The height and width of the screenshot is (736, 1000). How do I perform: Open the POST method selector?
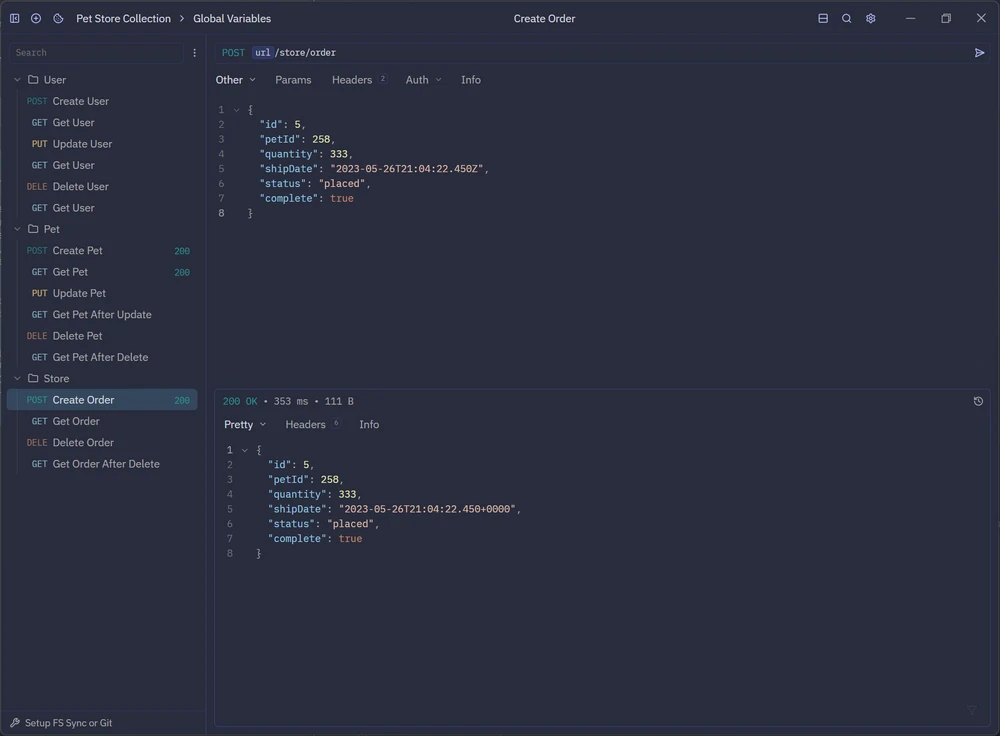pos(233,52)
